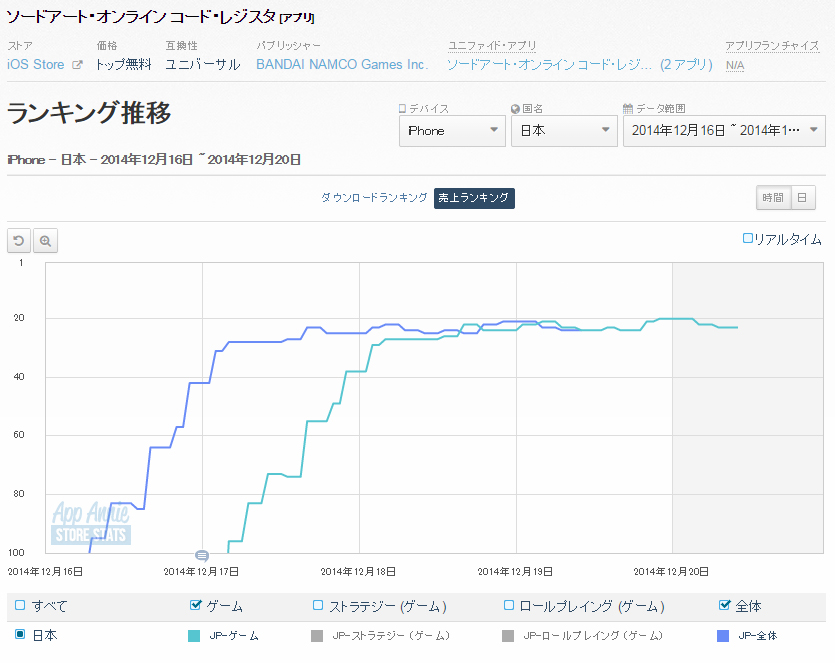
Task: Click the chart reset undo icon
Action: click(x=19, y=241)
